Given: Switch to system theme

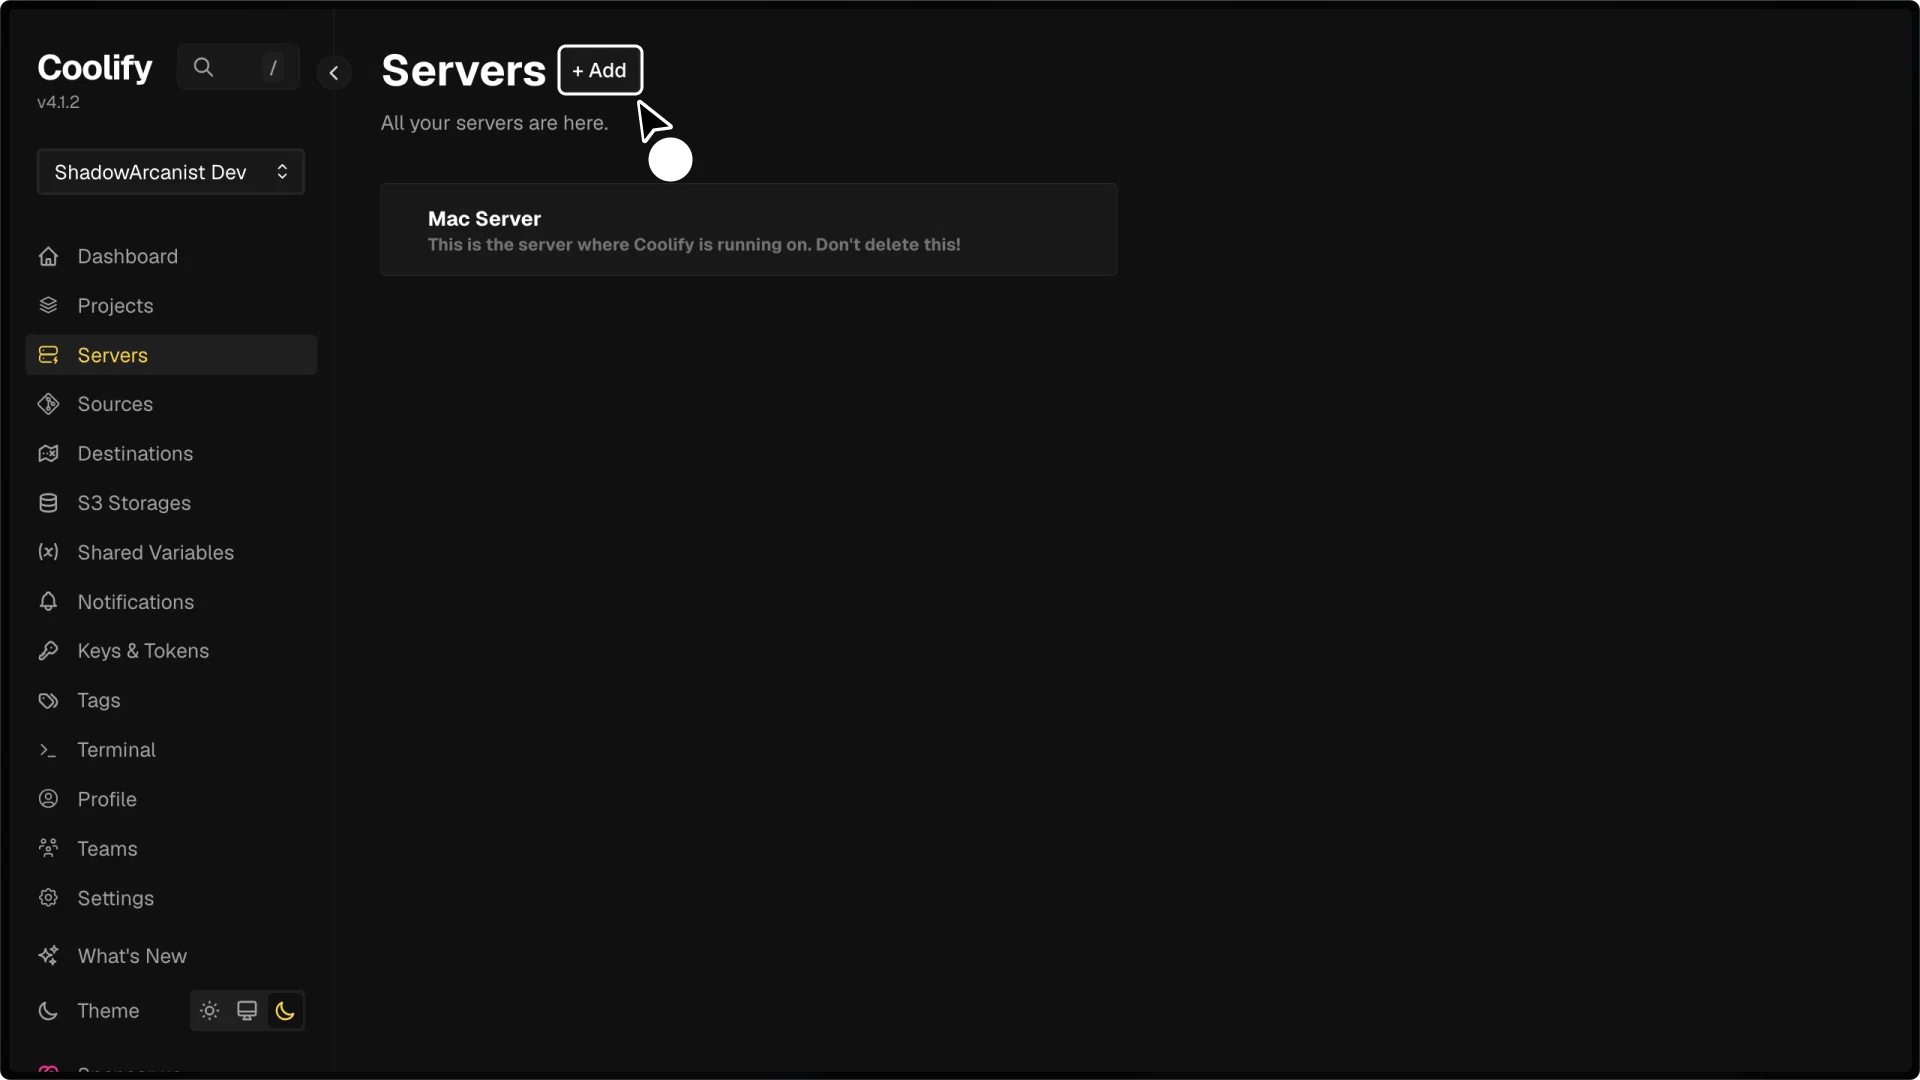Looking at the screenshot, I should pyautogui.click(x=247, y=1011).
